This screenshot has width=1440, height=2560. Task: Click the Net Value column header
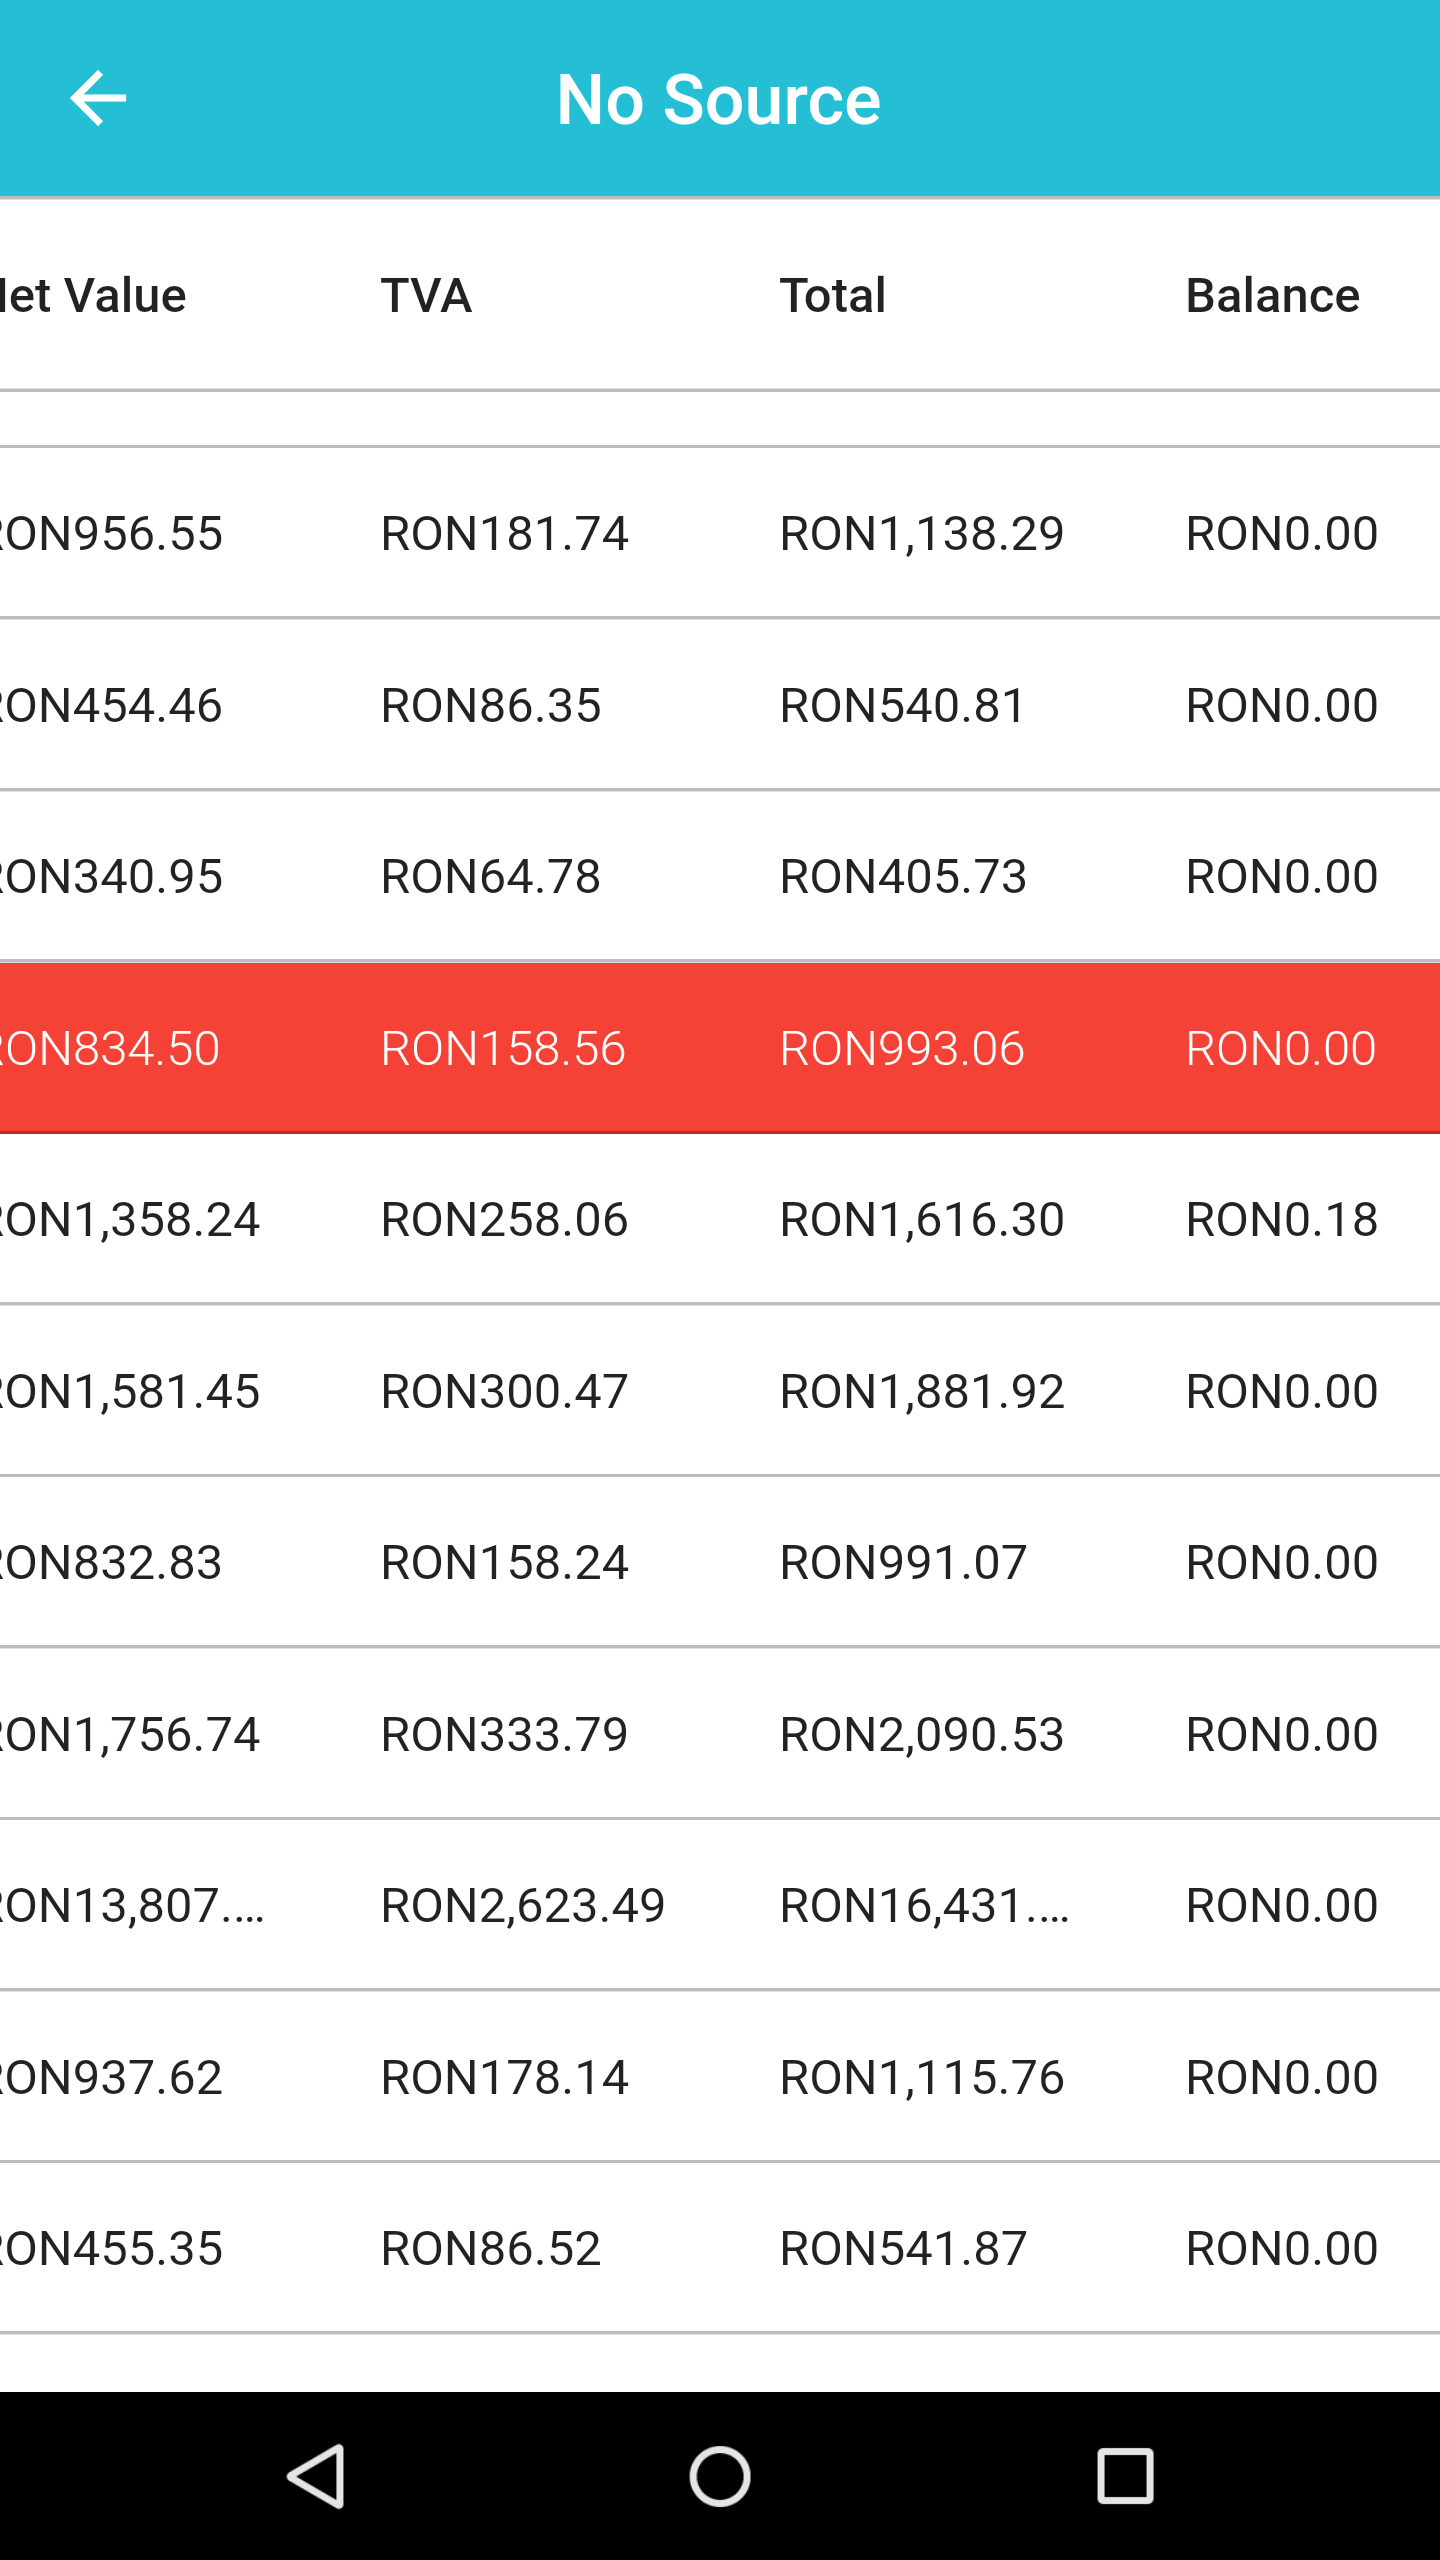pos(93,296)
